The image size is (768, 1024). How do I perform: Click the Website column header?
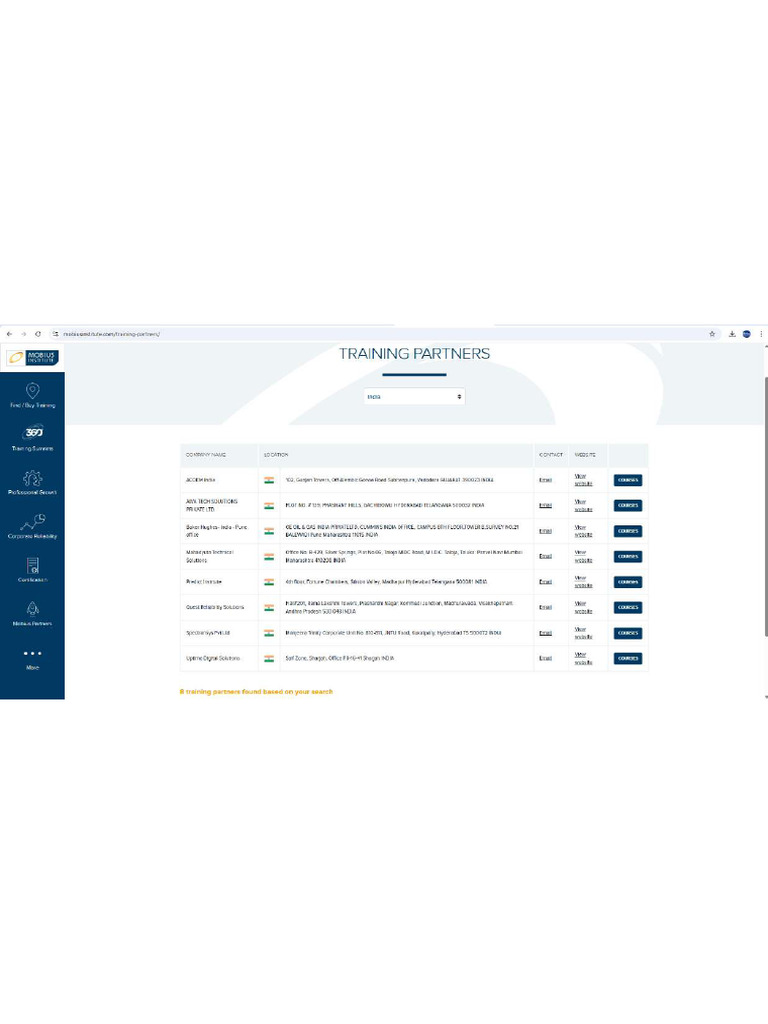pos(585,455)
